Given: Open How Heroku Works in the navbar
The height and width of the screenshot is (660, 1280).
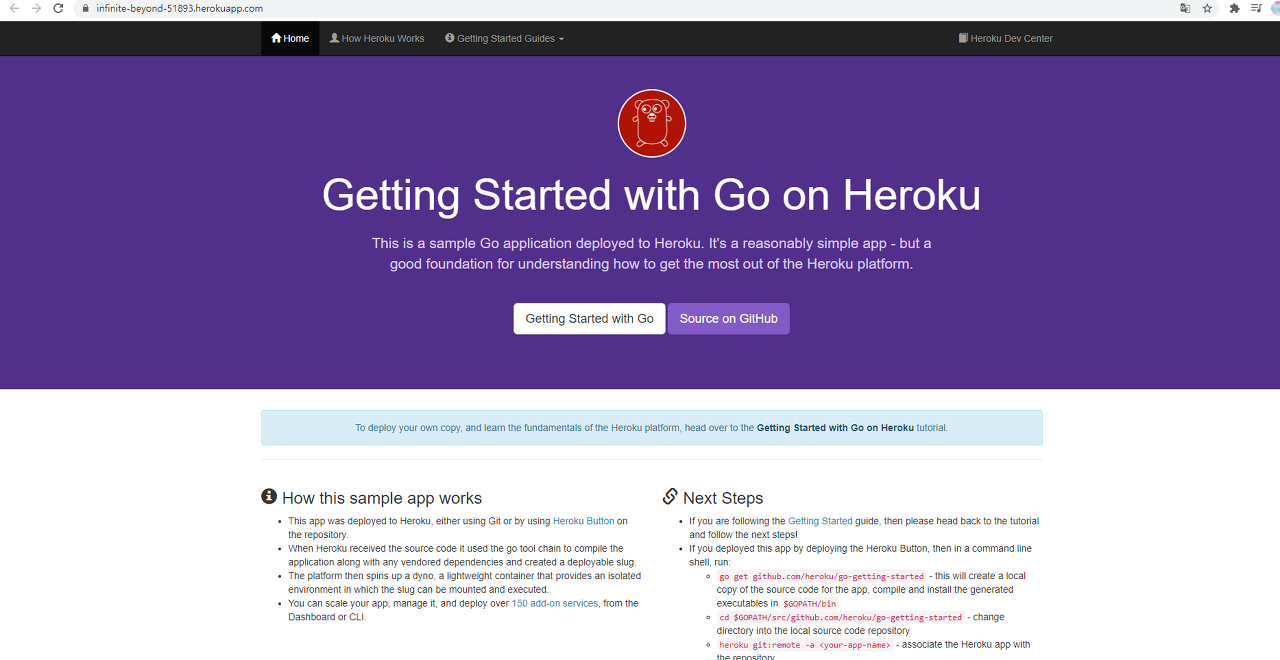Looking at the screenshot, I should tap(377, 38).
